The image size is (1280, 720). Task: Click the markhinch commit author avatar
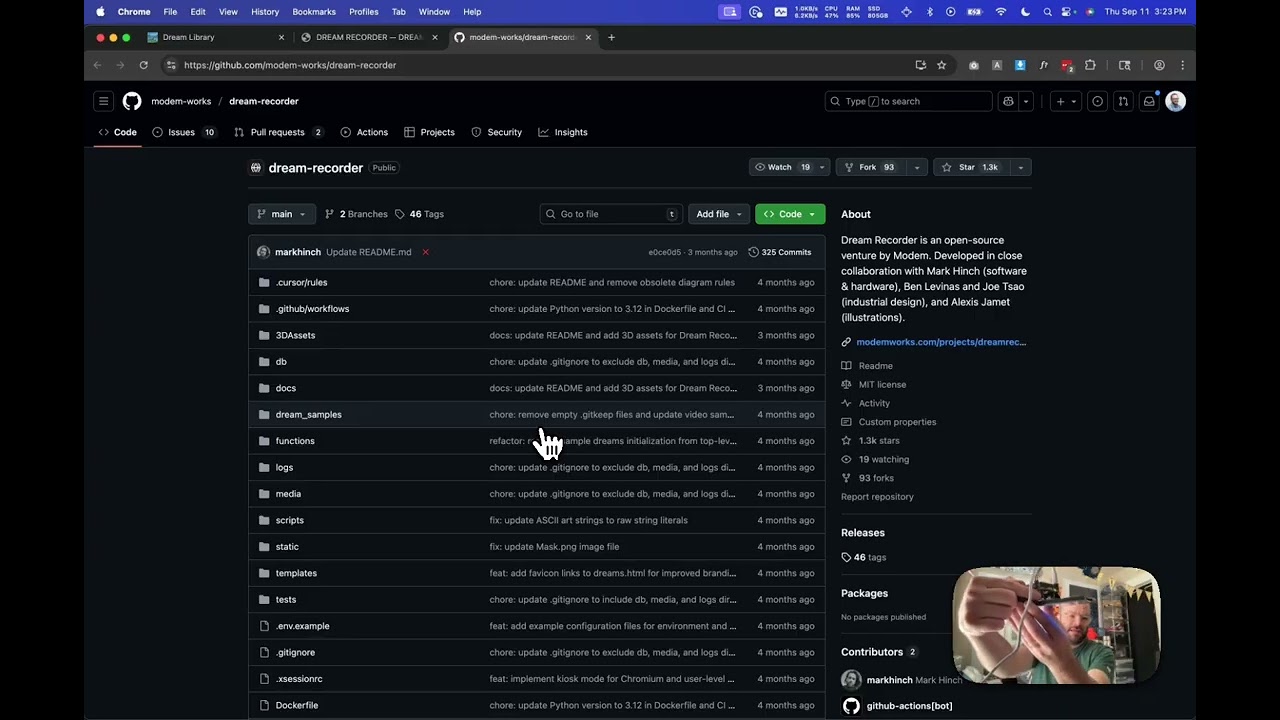pyautogui.click(x=263, y=252)
